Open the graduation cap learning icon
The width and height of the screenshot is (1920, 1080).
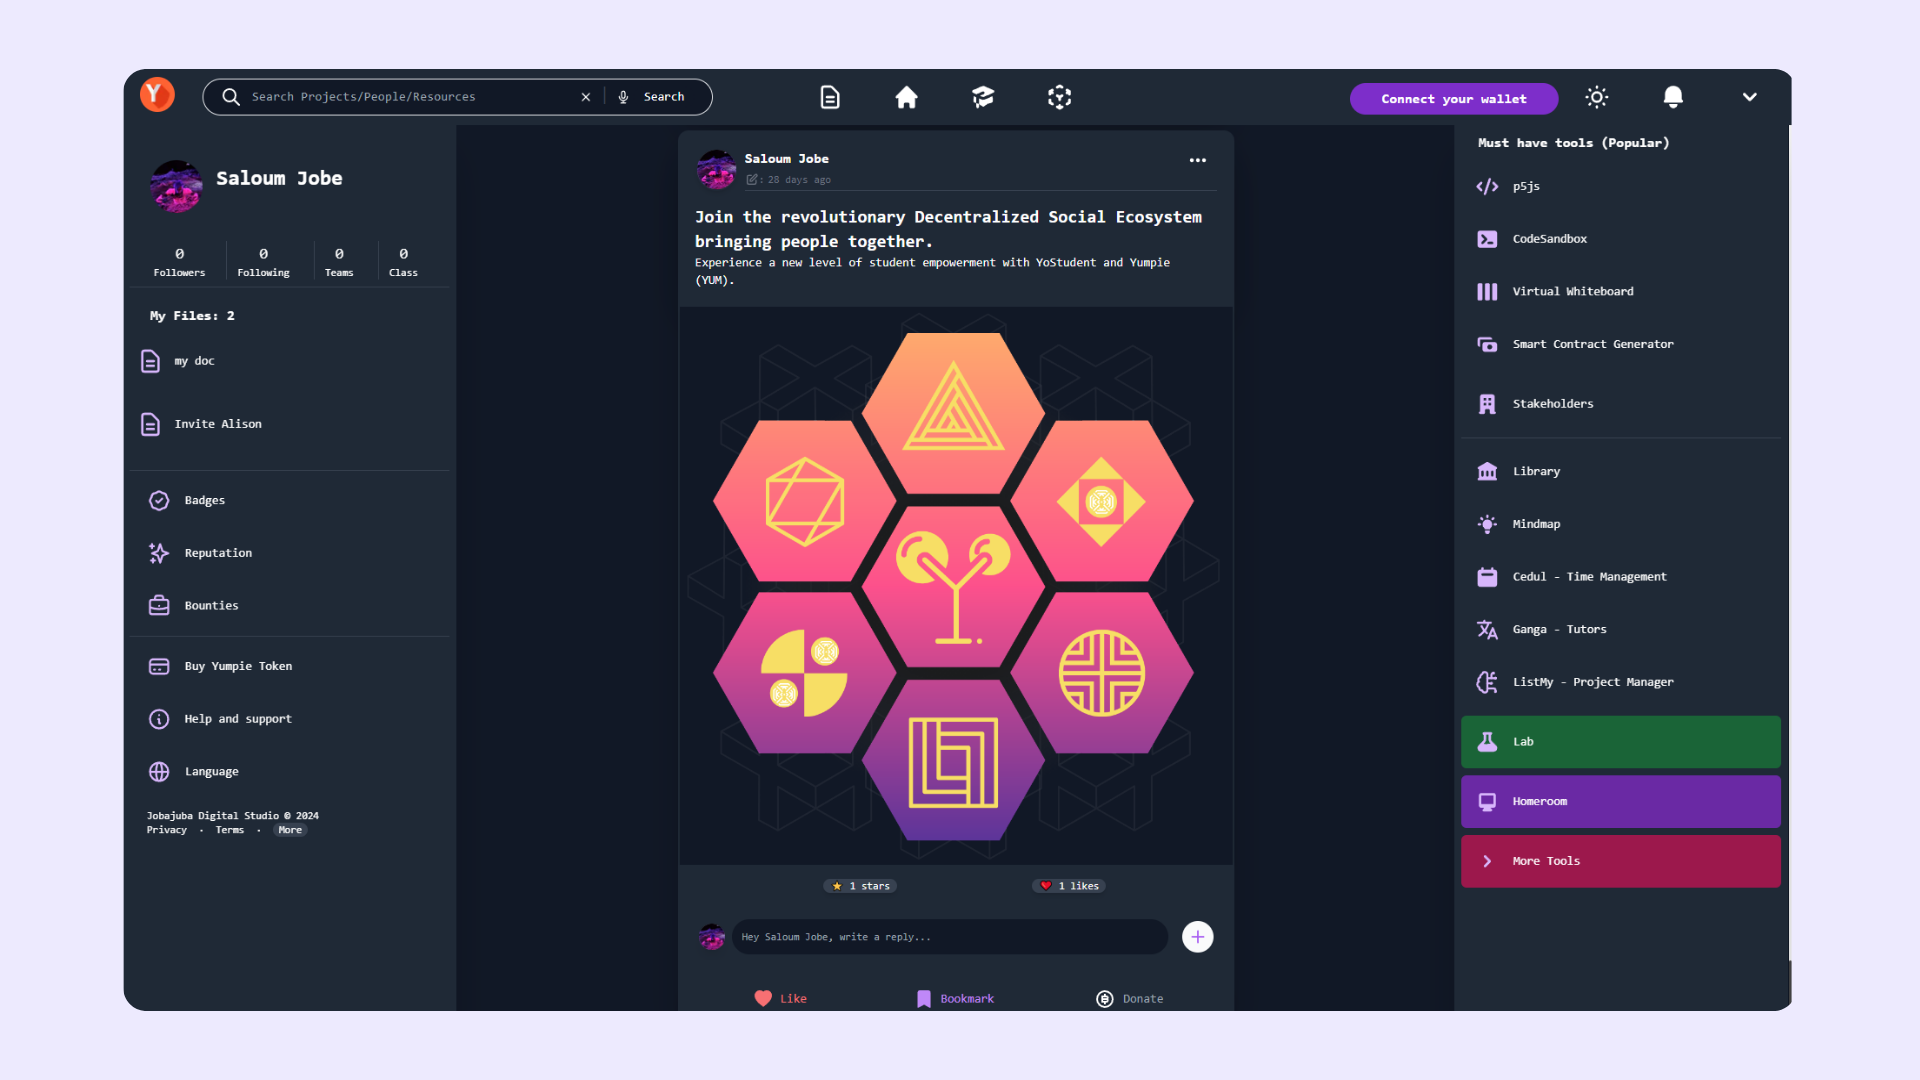tap(983, 97)
